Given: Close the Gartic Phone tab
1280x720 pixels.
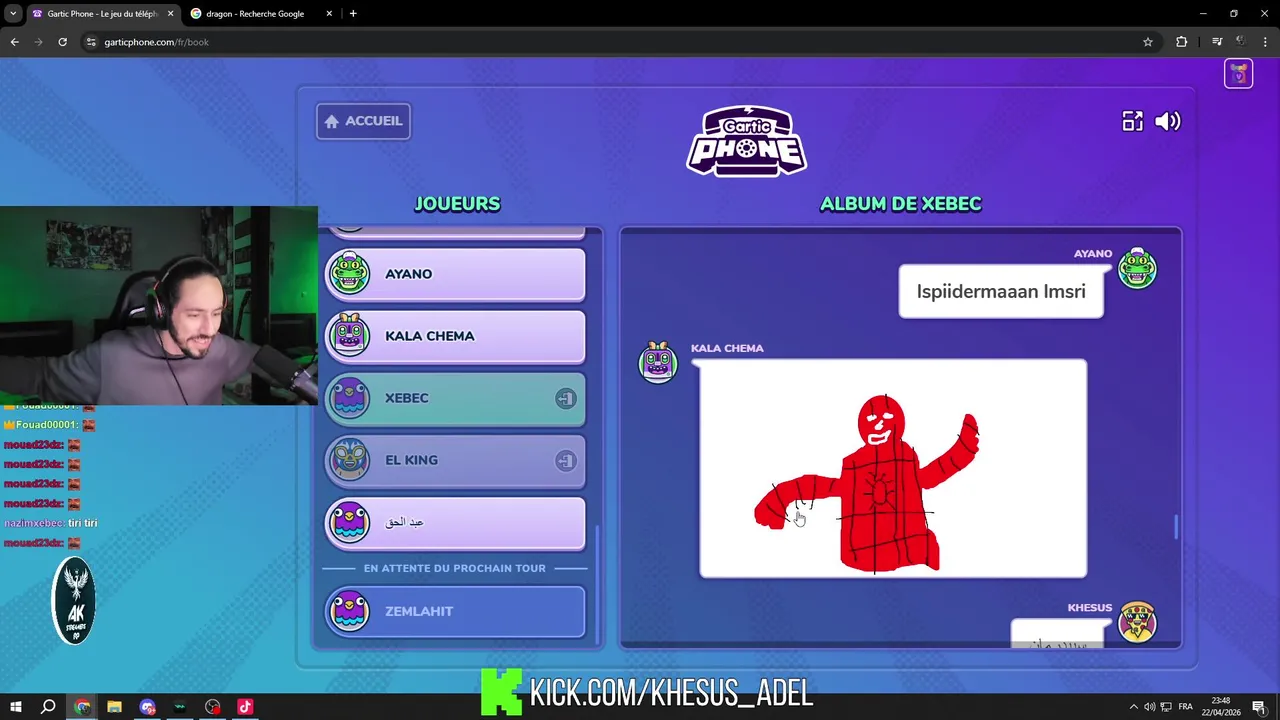Looking at the screenshot, I should click(x=170, y=14).
